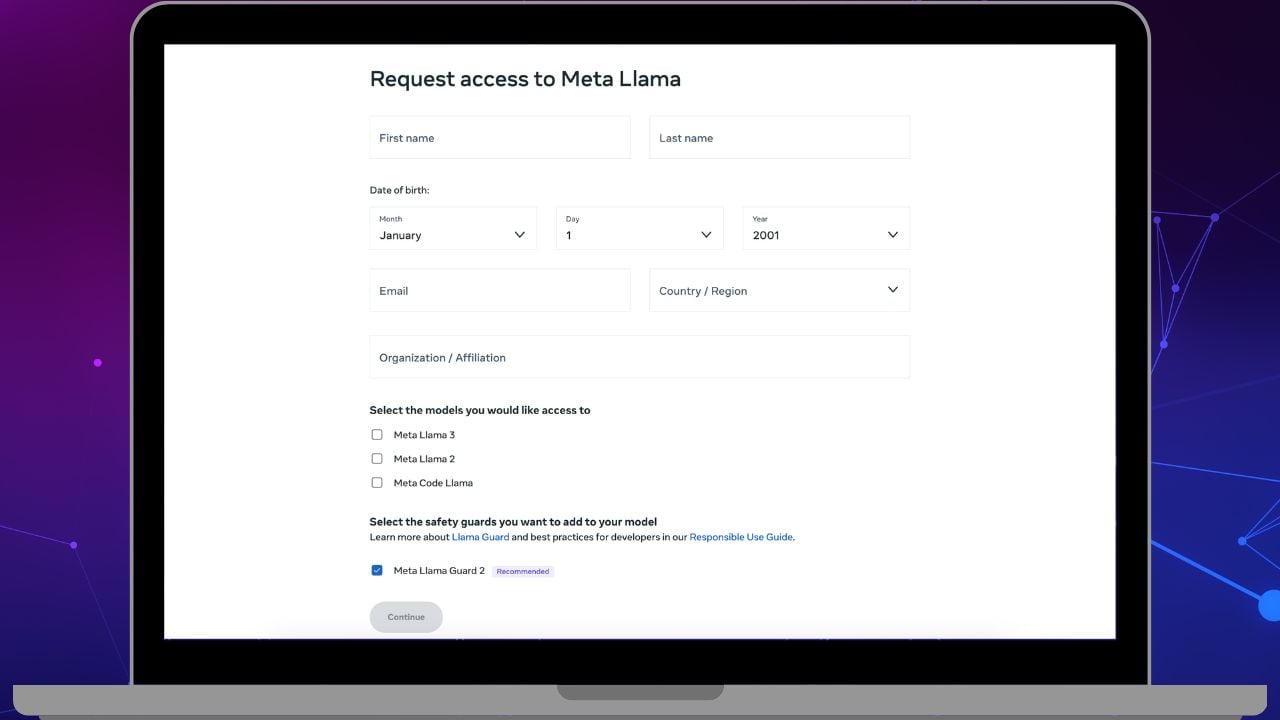Open the Year dropdown showing 2001
Image resolution: width=1280 pixels, height=720 pixels.
826,228
